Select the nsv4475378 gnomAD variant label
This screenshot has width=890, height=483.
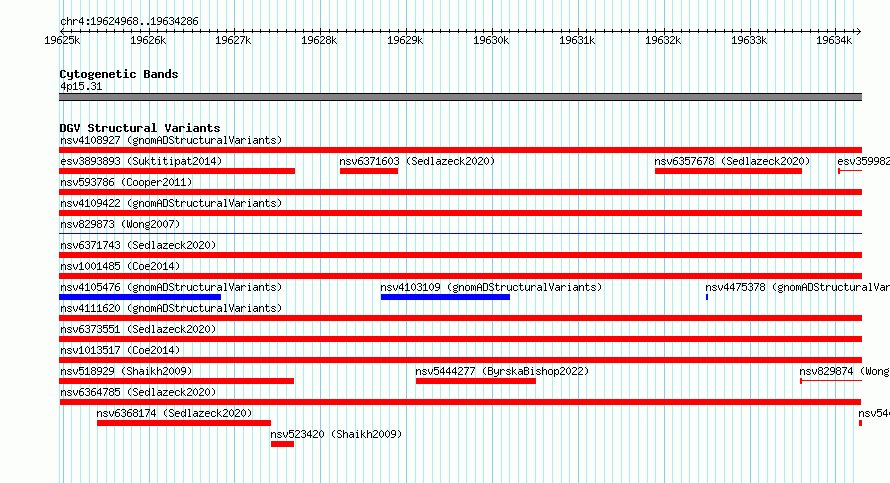pos(797,287)
